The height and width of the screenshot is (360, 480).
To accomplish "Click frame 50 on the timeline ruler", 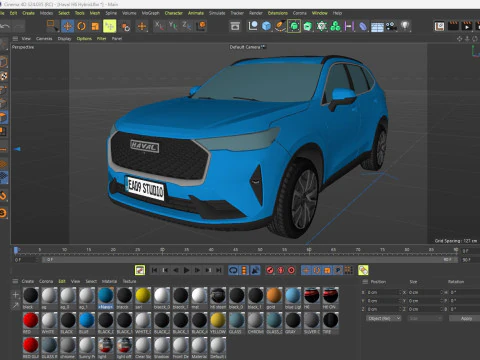I will pyautogui.click(x=260, y=250).
